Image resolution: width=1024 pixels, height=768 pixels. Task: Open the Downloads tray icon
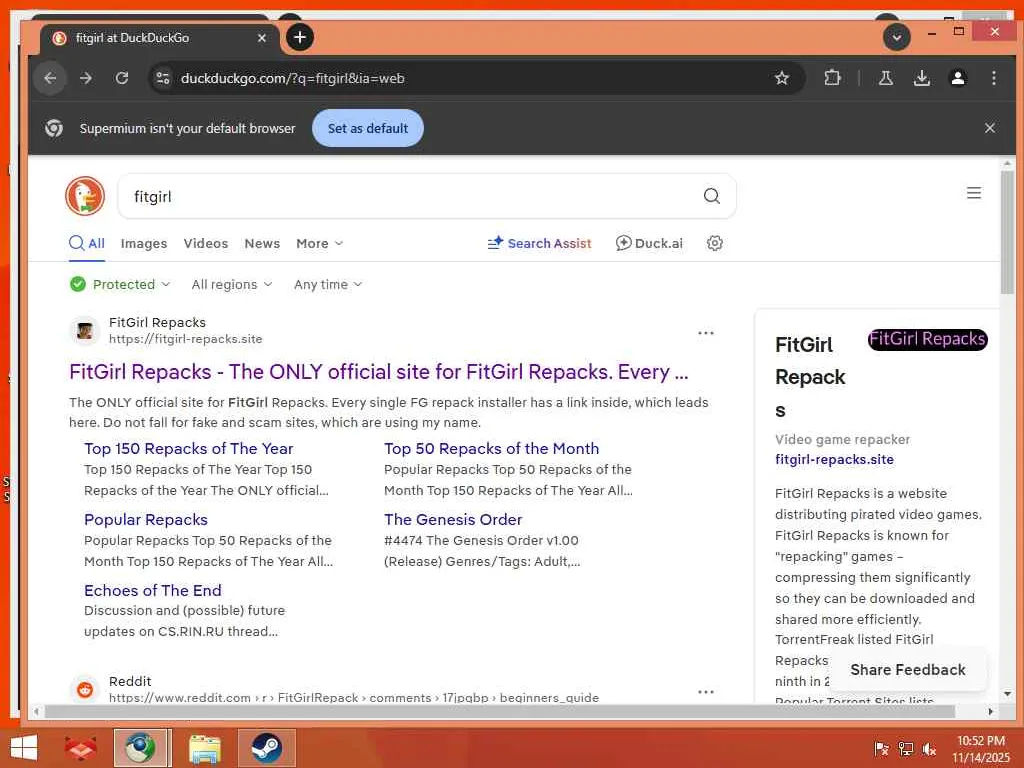coord(921,78)
